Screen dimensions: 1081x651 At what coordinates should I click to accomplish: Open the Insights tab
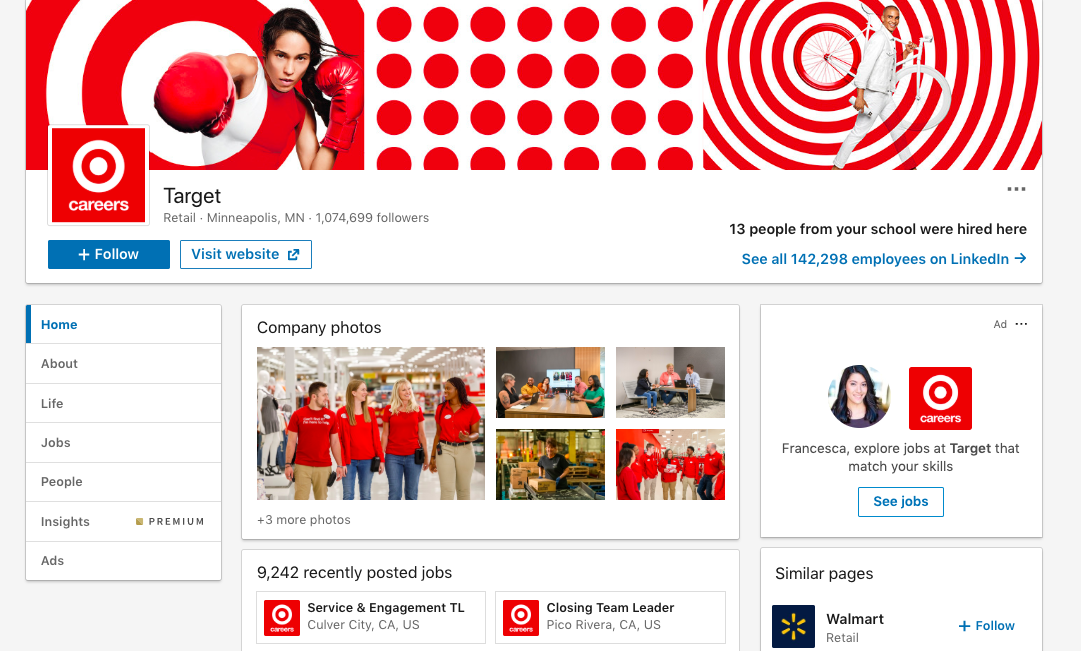click(124, 521)
